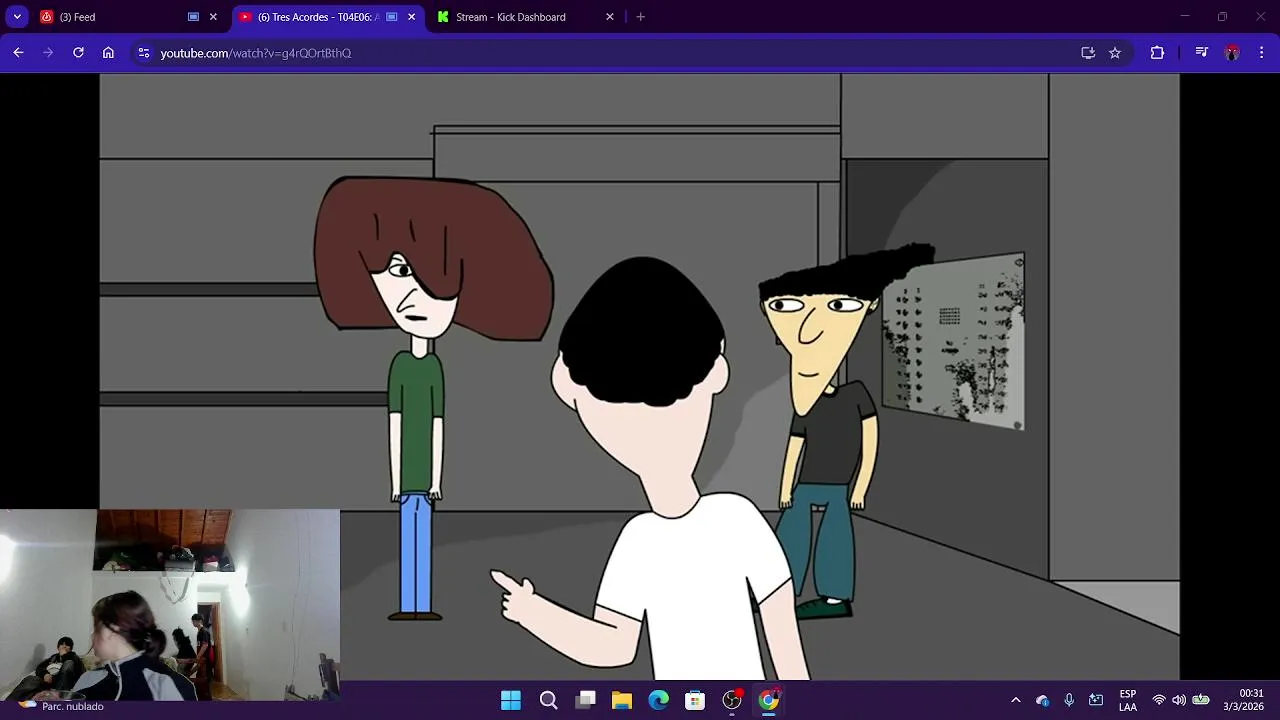Open Windows Search from the taskbar
Screen dimensions: 1280x720
[548, 700]
